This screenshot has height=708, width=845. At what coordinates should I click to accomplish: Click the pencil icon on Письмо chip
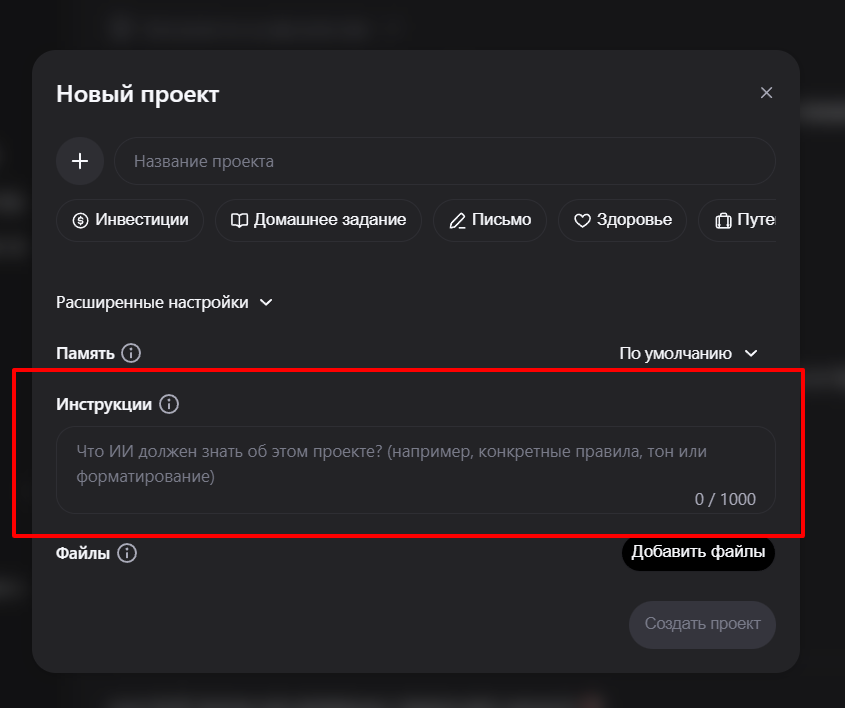[456, 220]
